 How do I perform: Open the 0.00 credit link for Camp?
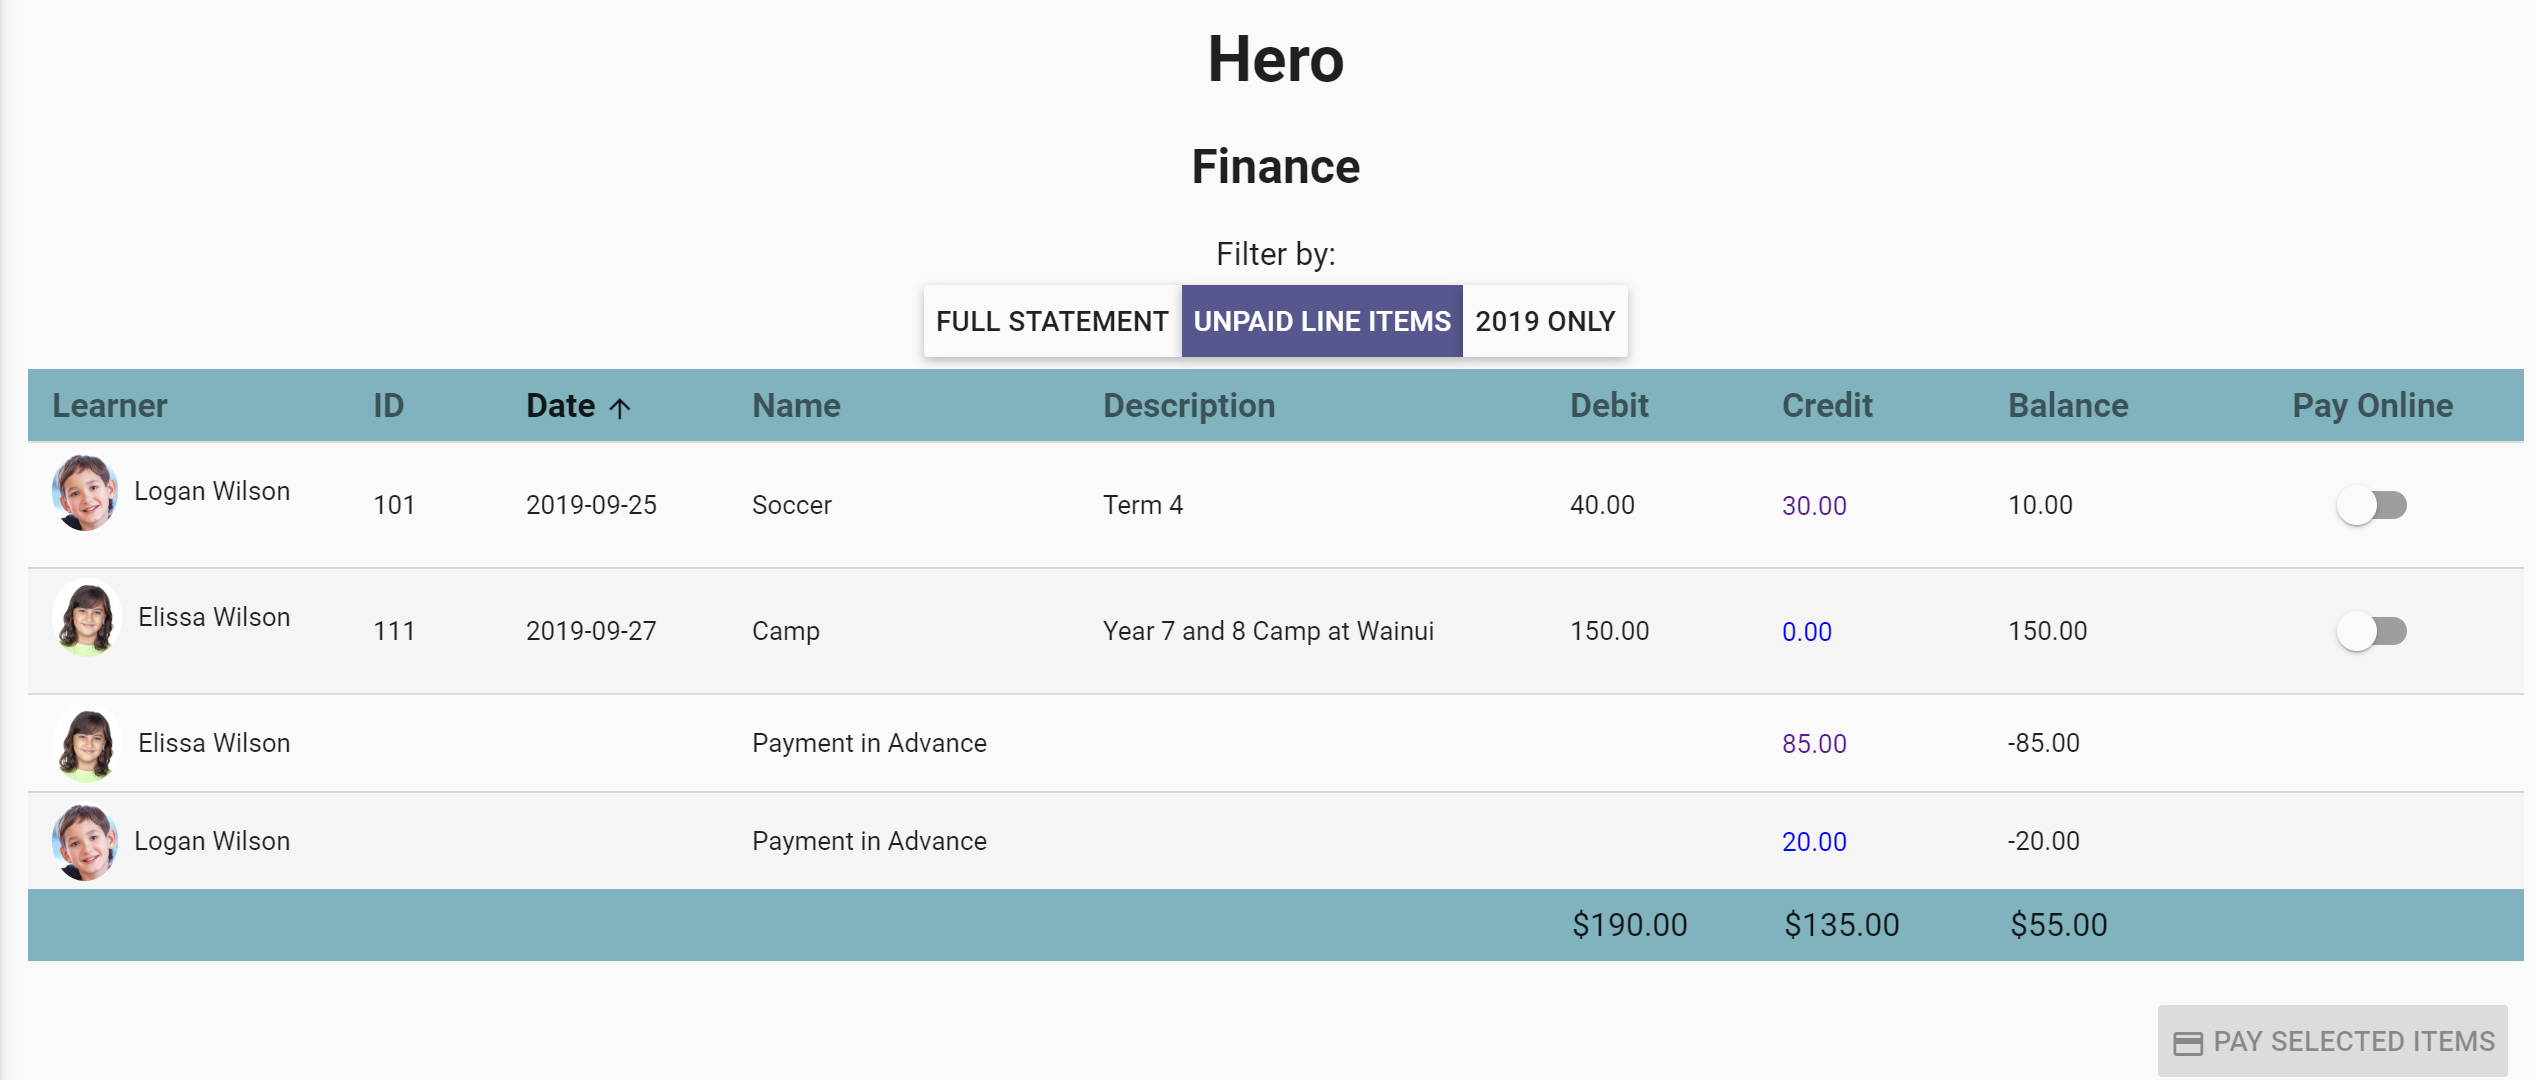pyautogui.click(x=1806, y=632)
